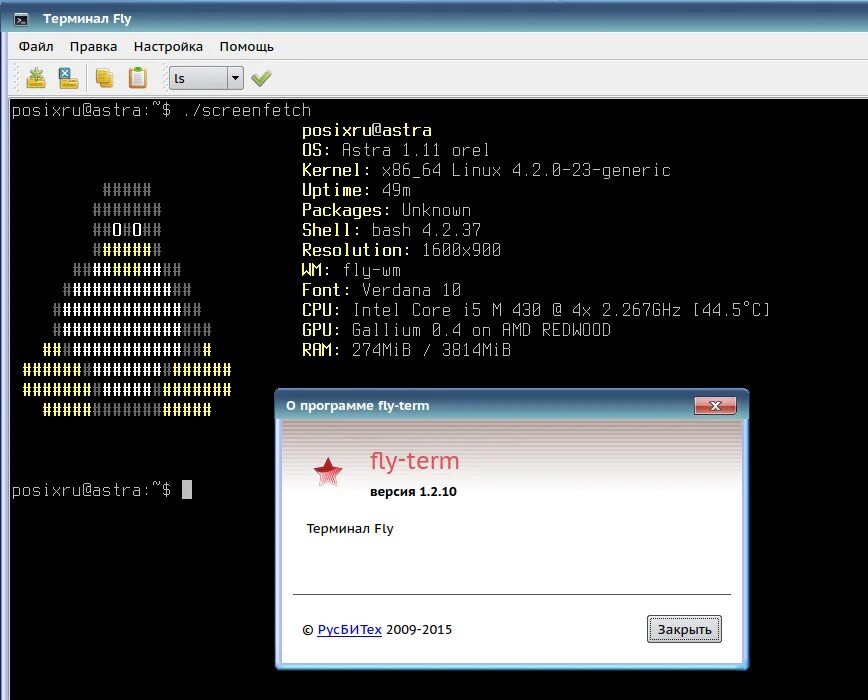Click the Resolution: 1600x900 line

(401, 250)
